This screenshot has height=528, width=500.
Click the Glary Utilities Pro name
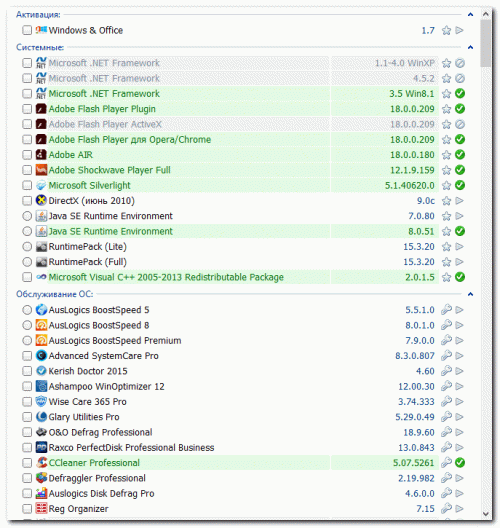tap(84, 417)
